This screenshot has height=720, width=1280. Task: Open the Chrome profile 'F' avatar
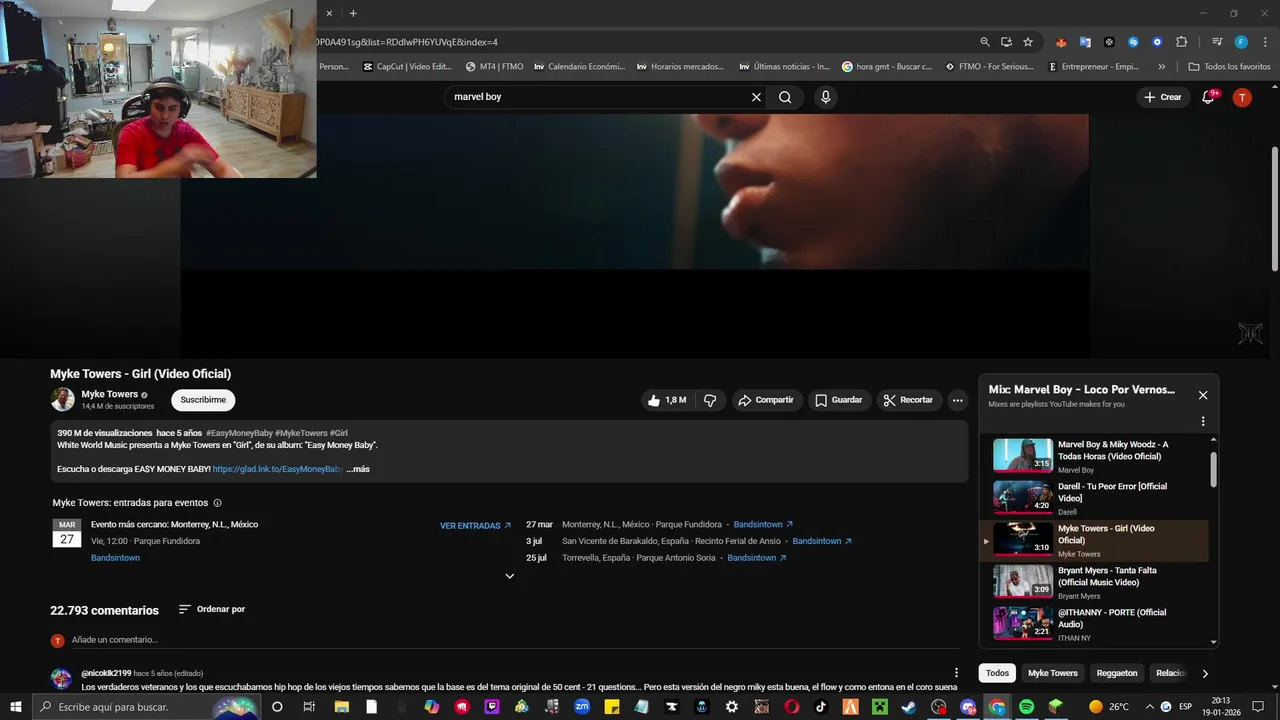point(1241,42)
